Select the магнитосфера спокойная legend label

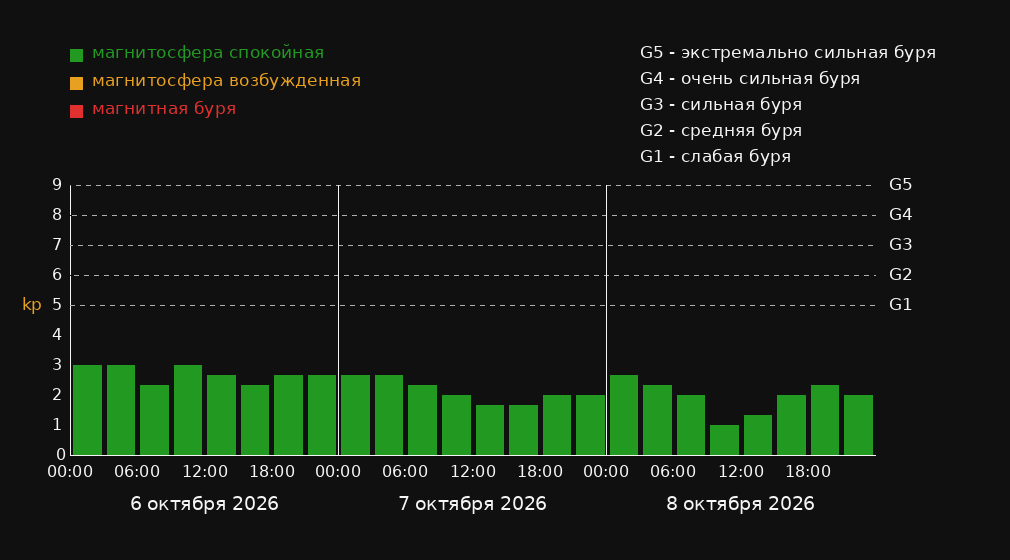click(208, 53)
